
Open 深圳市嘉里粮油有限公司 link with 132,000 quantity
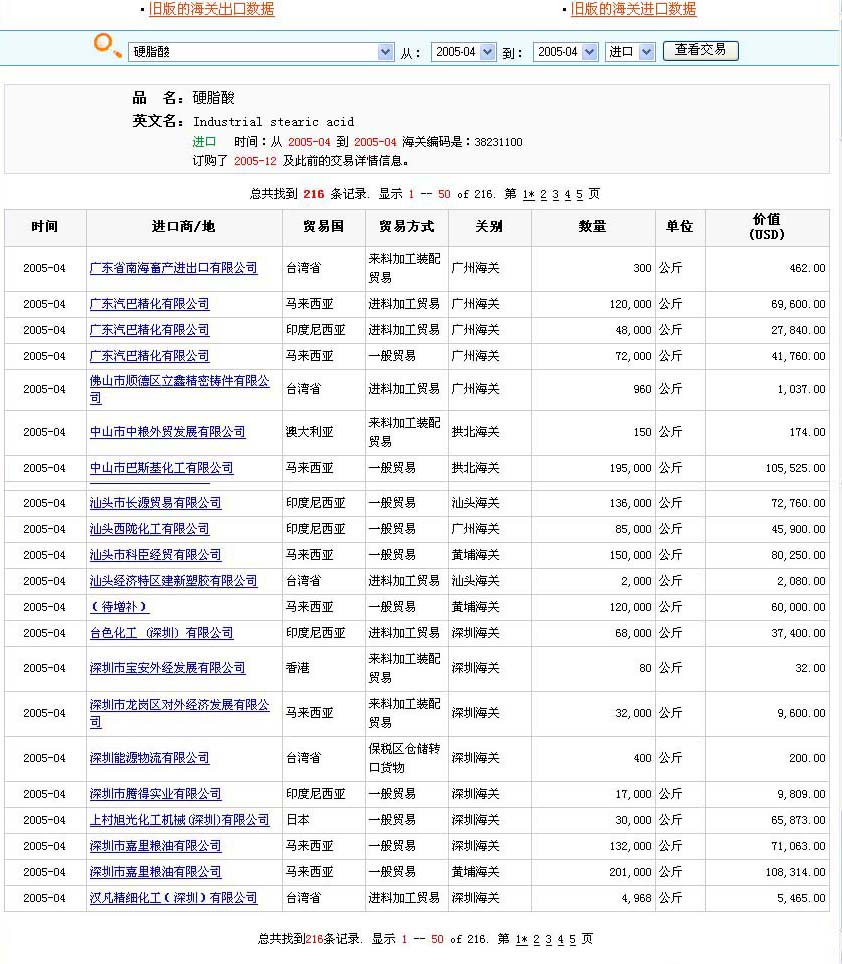155,846
